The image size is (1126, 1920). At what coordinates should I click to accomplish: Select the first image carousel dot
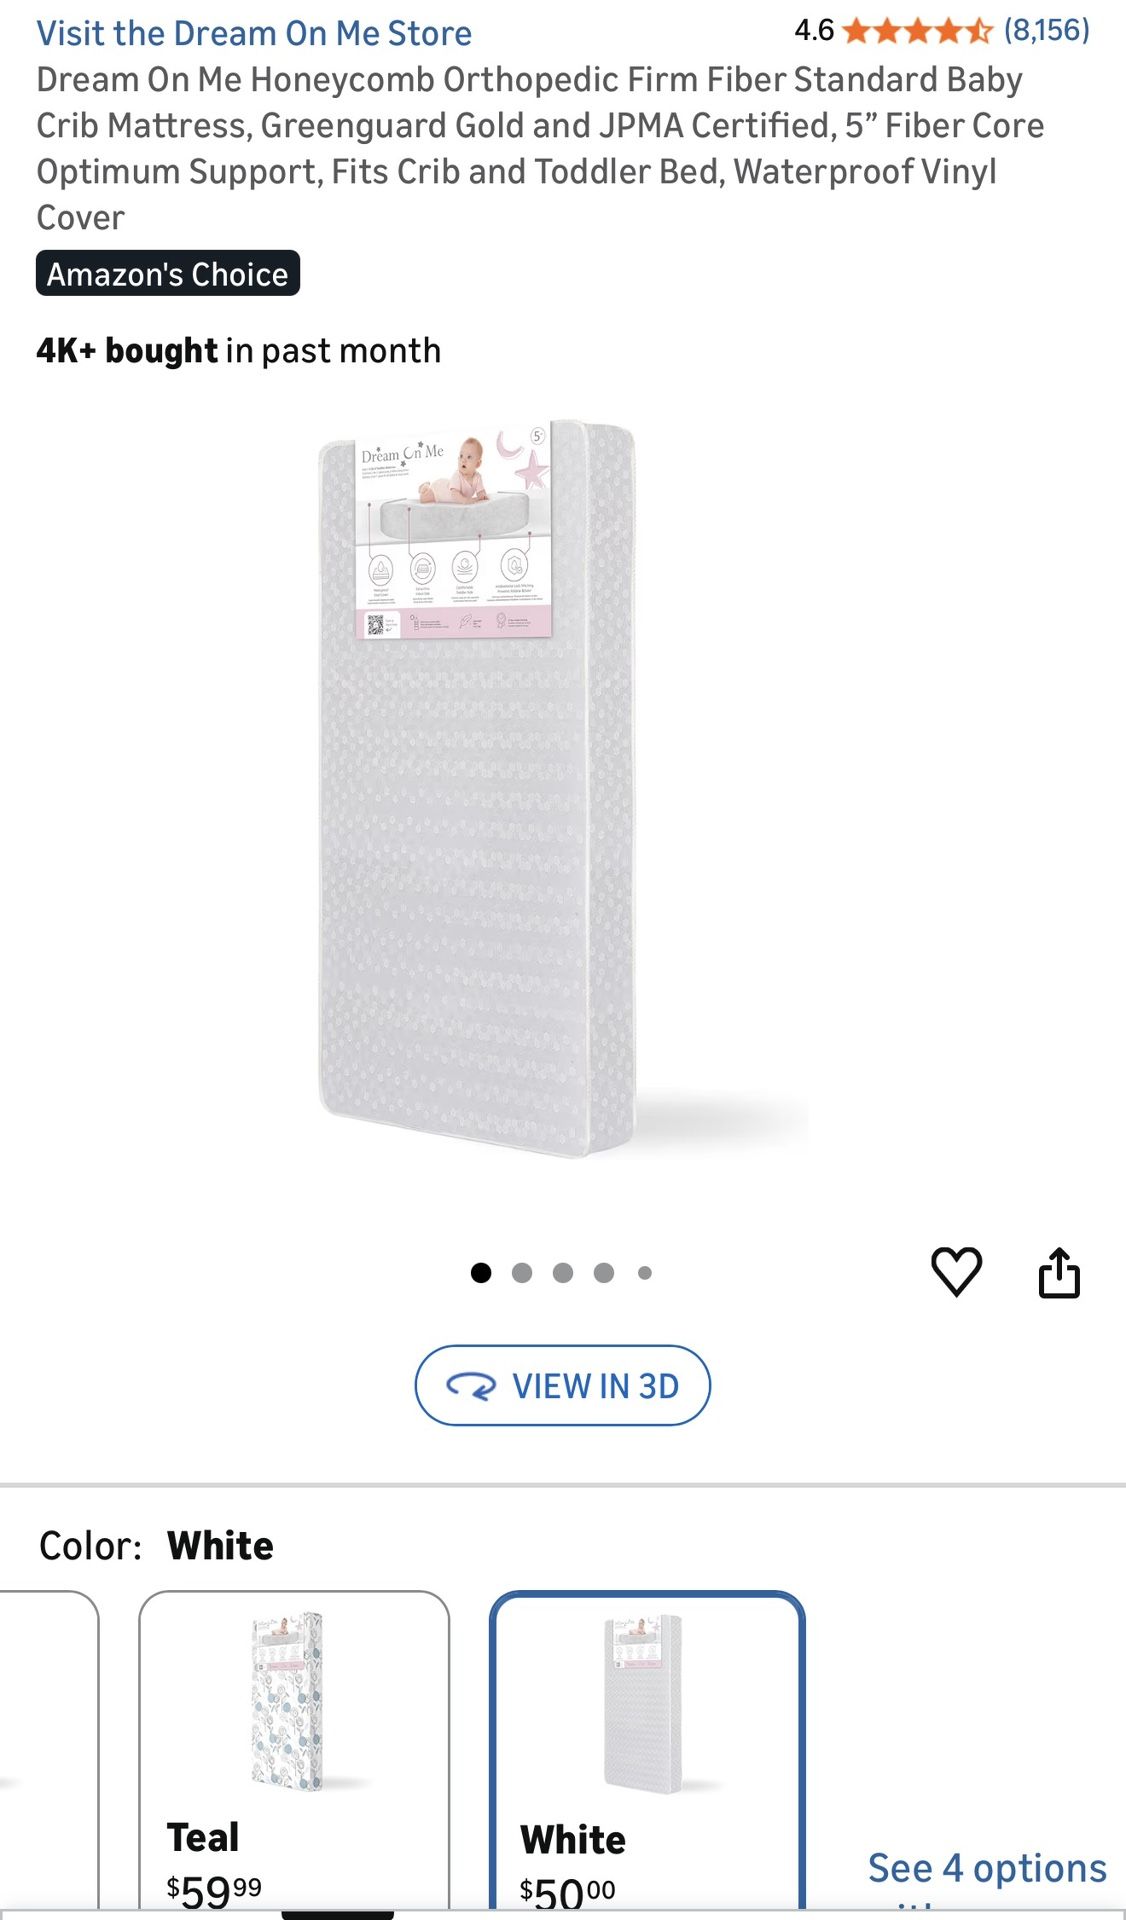481,1273
